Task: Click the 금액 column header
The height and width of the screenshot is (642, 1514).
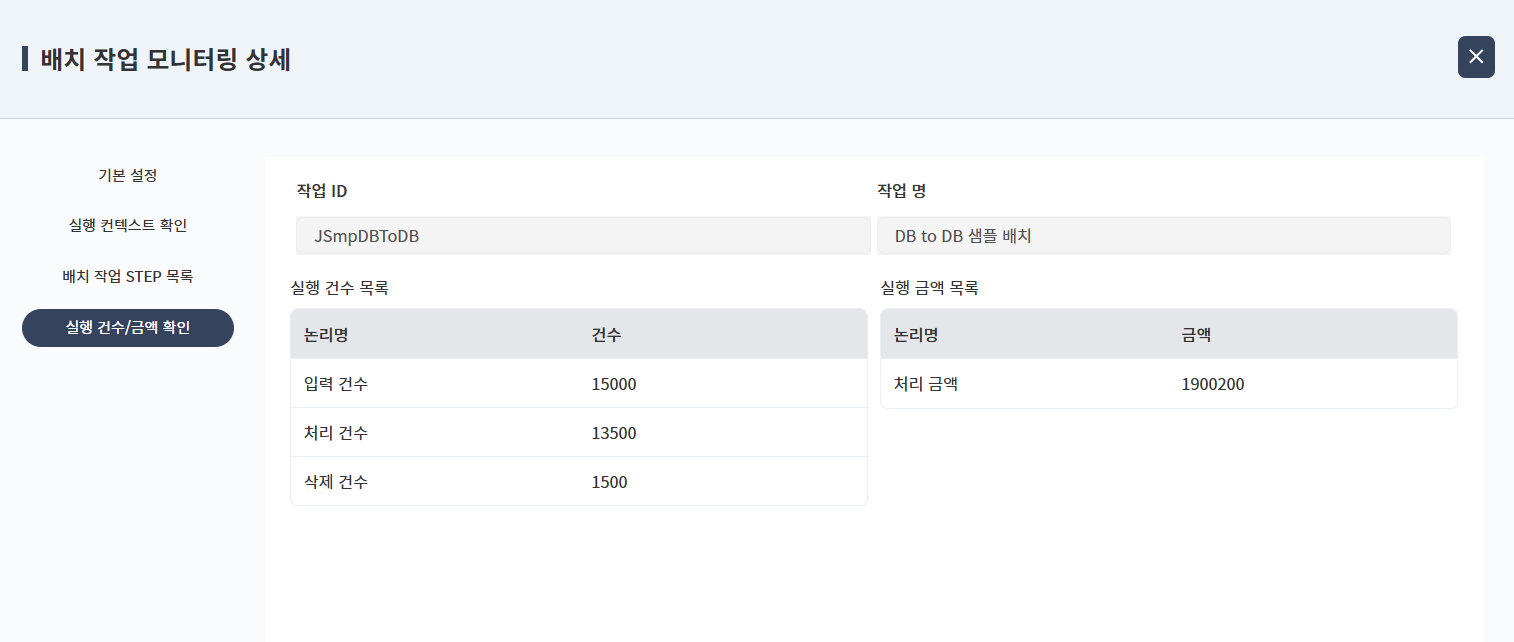Action: 1196,335
